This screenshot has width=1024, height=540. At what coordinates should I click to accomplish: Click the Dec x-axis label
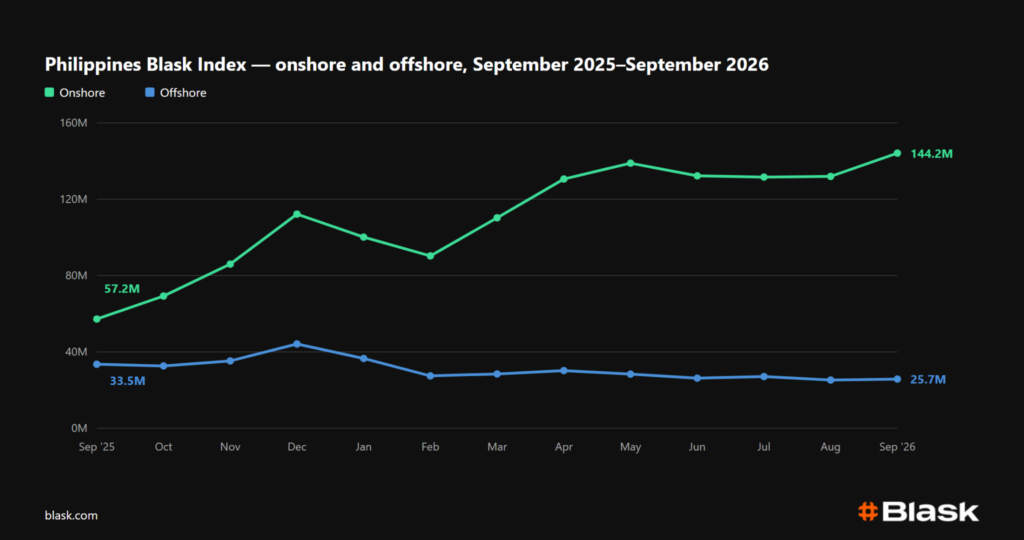coord(297,447)
